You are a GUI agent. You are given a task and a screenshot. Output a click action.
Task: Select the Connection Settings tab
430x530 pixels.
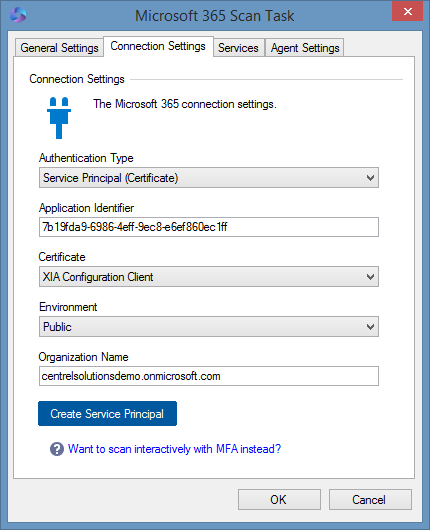tap(158, 46)
